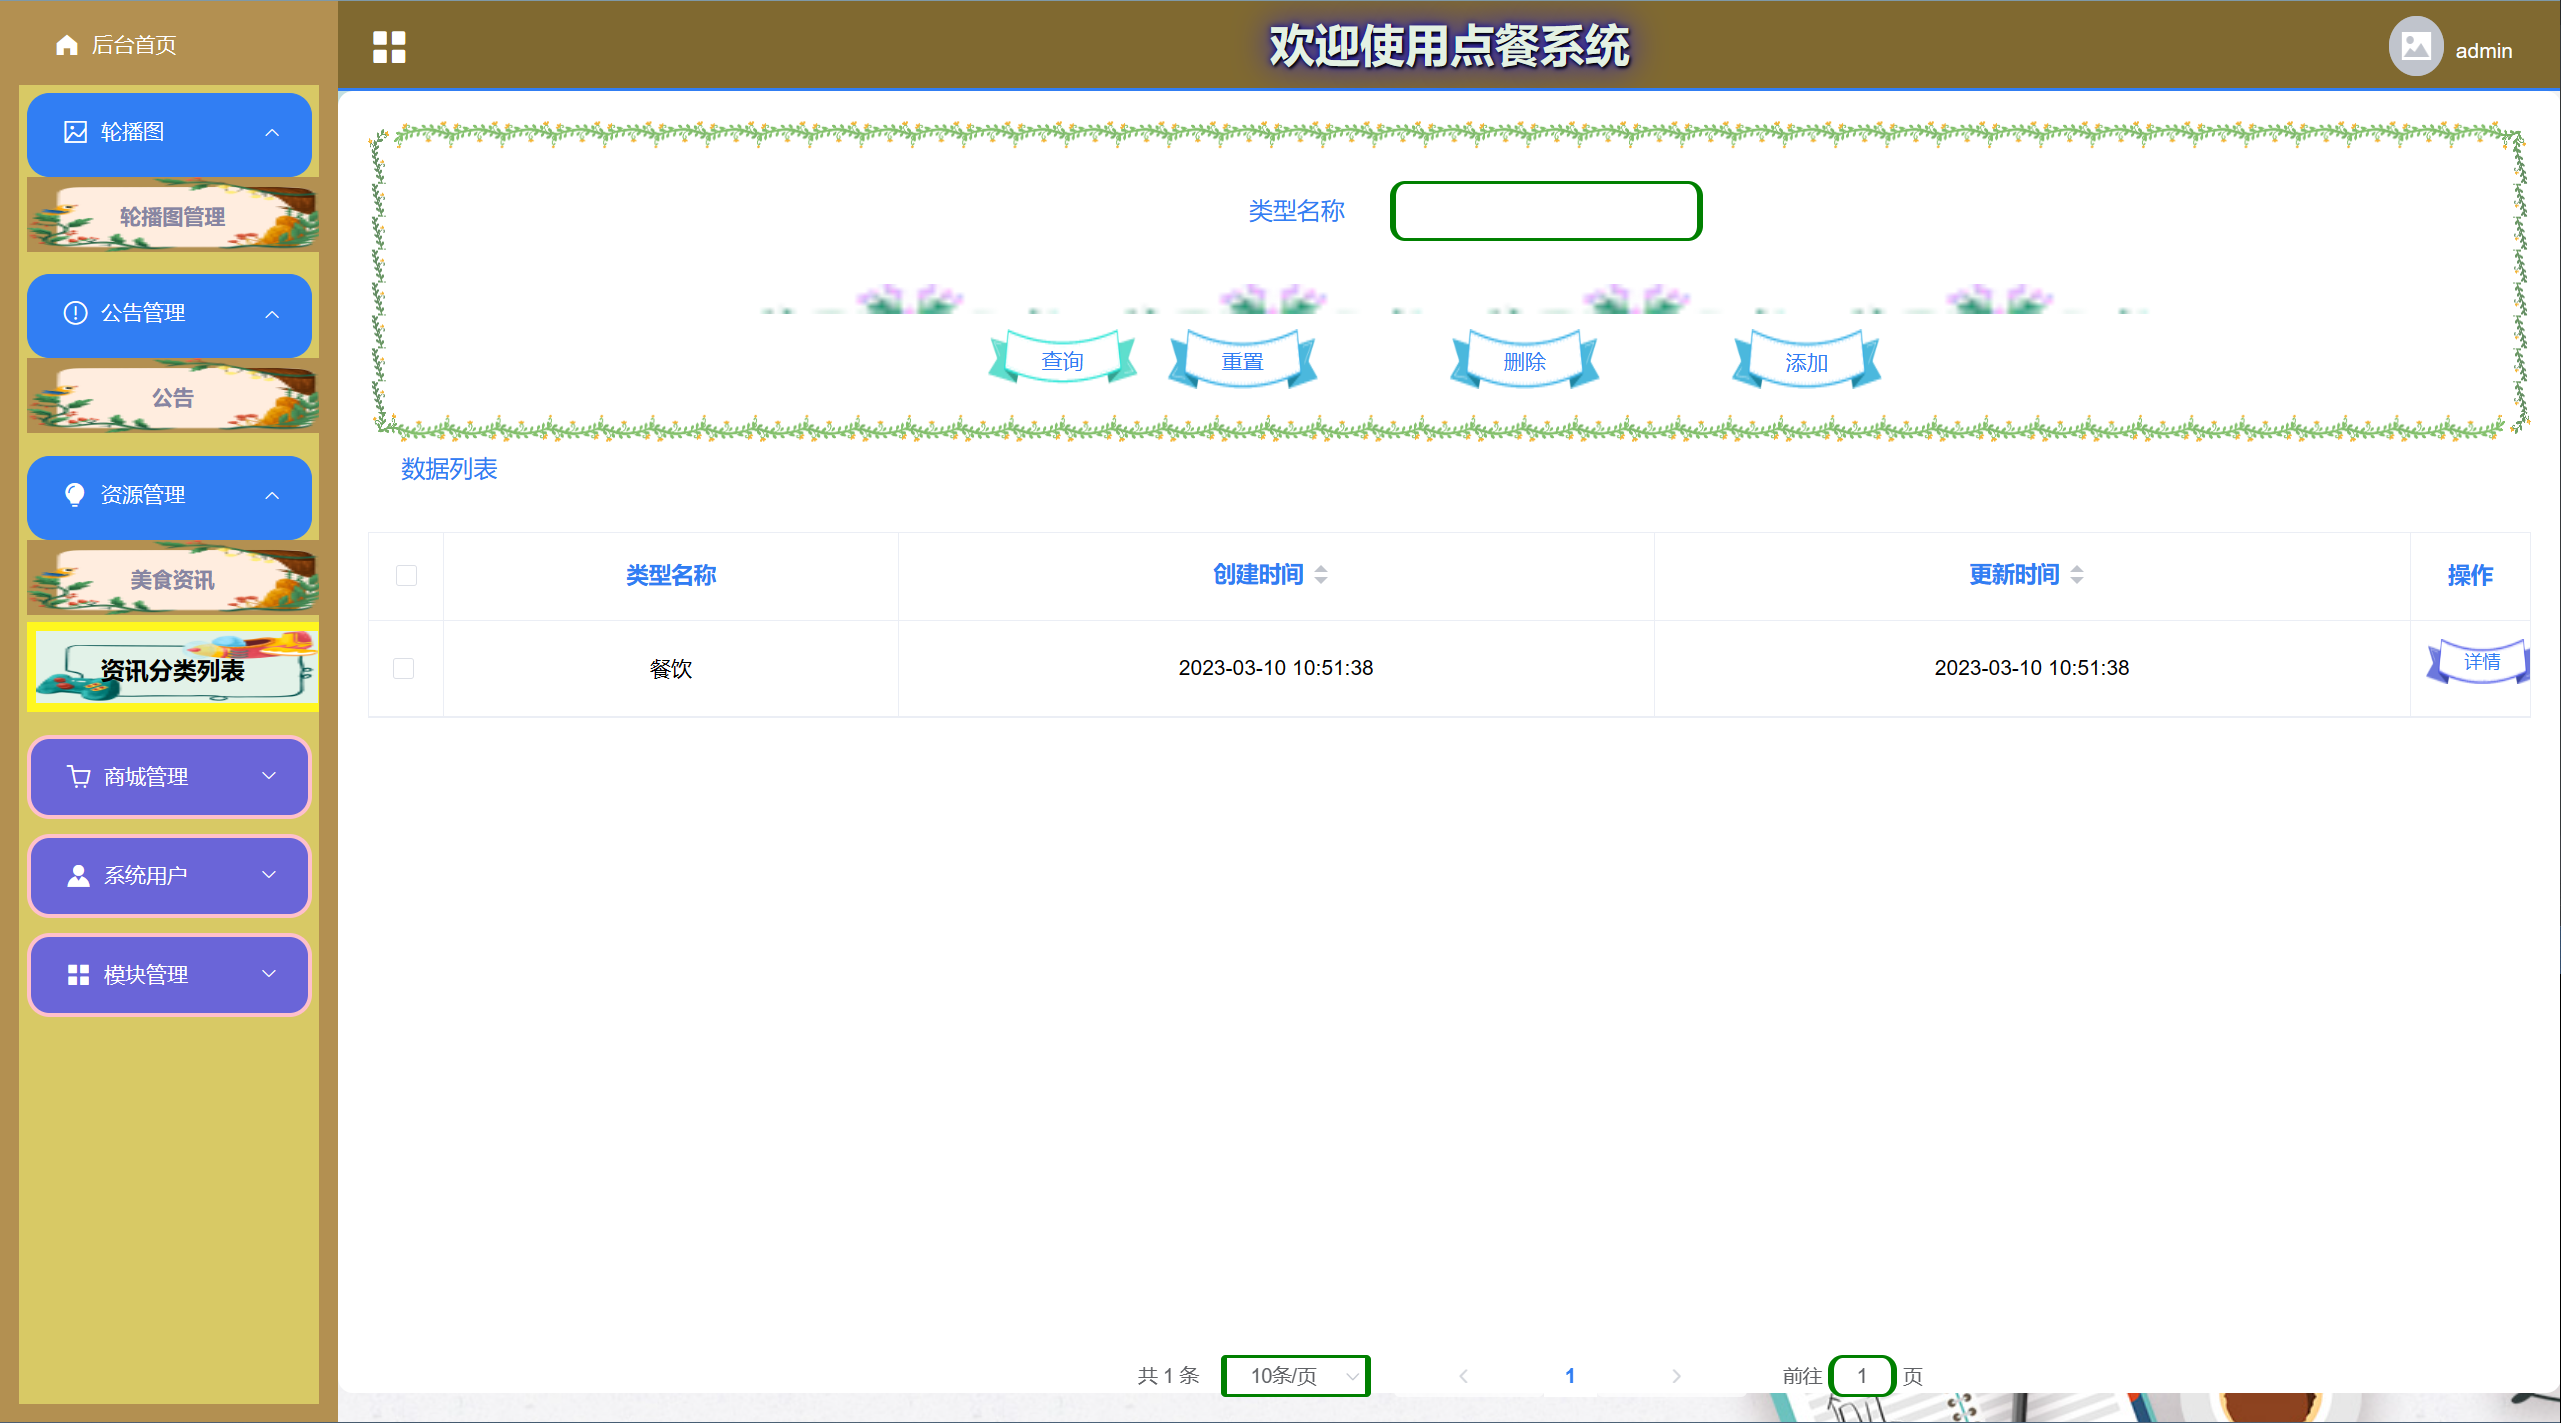Toggle the select-all checkbox in table header

click(x=406, y=575)
